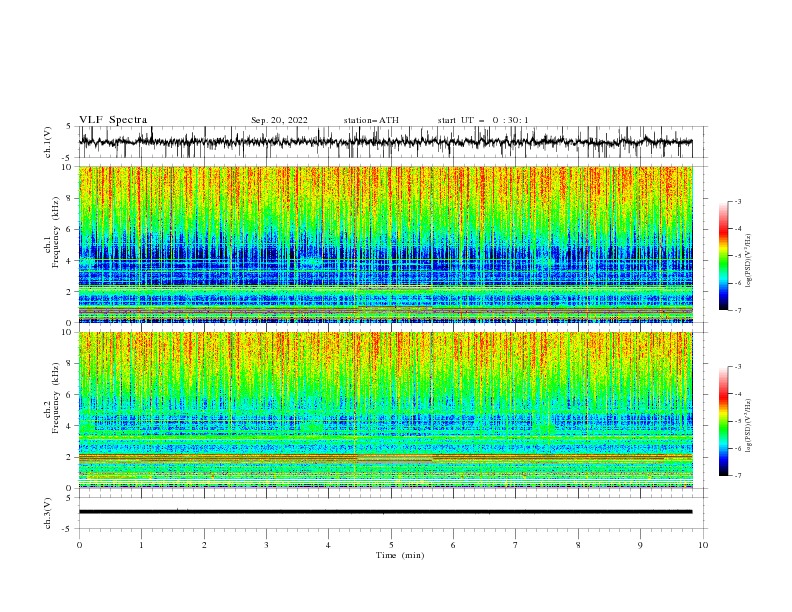Click the time axis tick label "9"
792x612 pixels.
640,545
